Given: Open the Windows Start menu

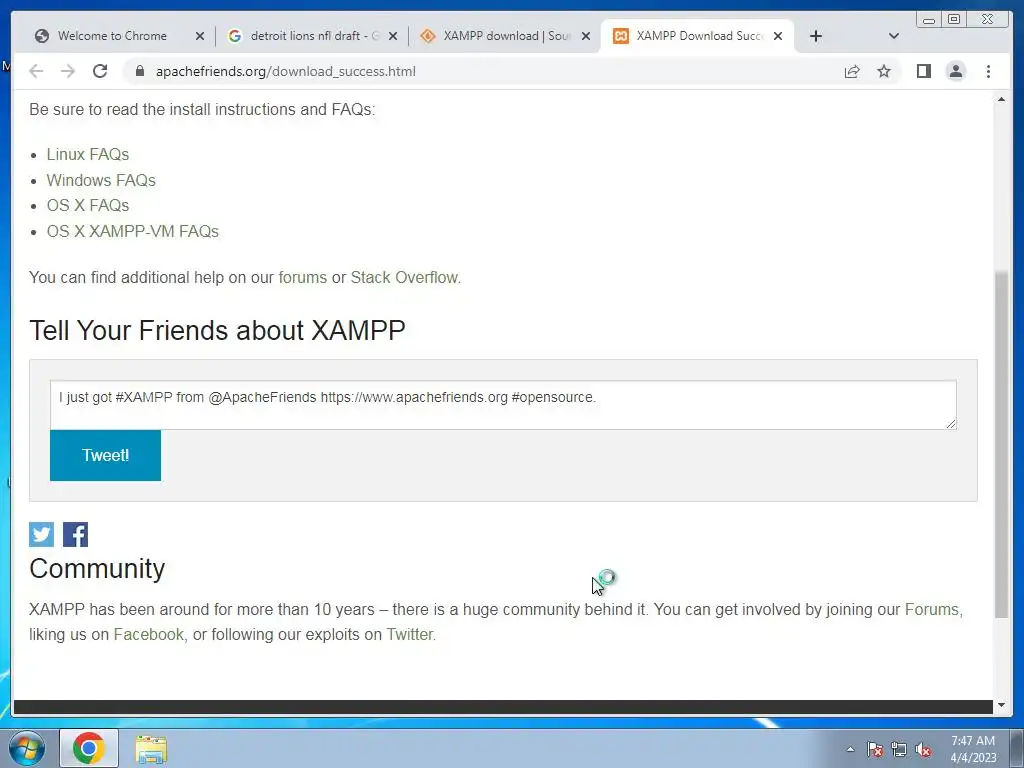Looking at the screenshot, I should click(x=27, y=748).
